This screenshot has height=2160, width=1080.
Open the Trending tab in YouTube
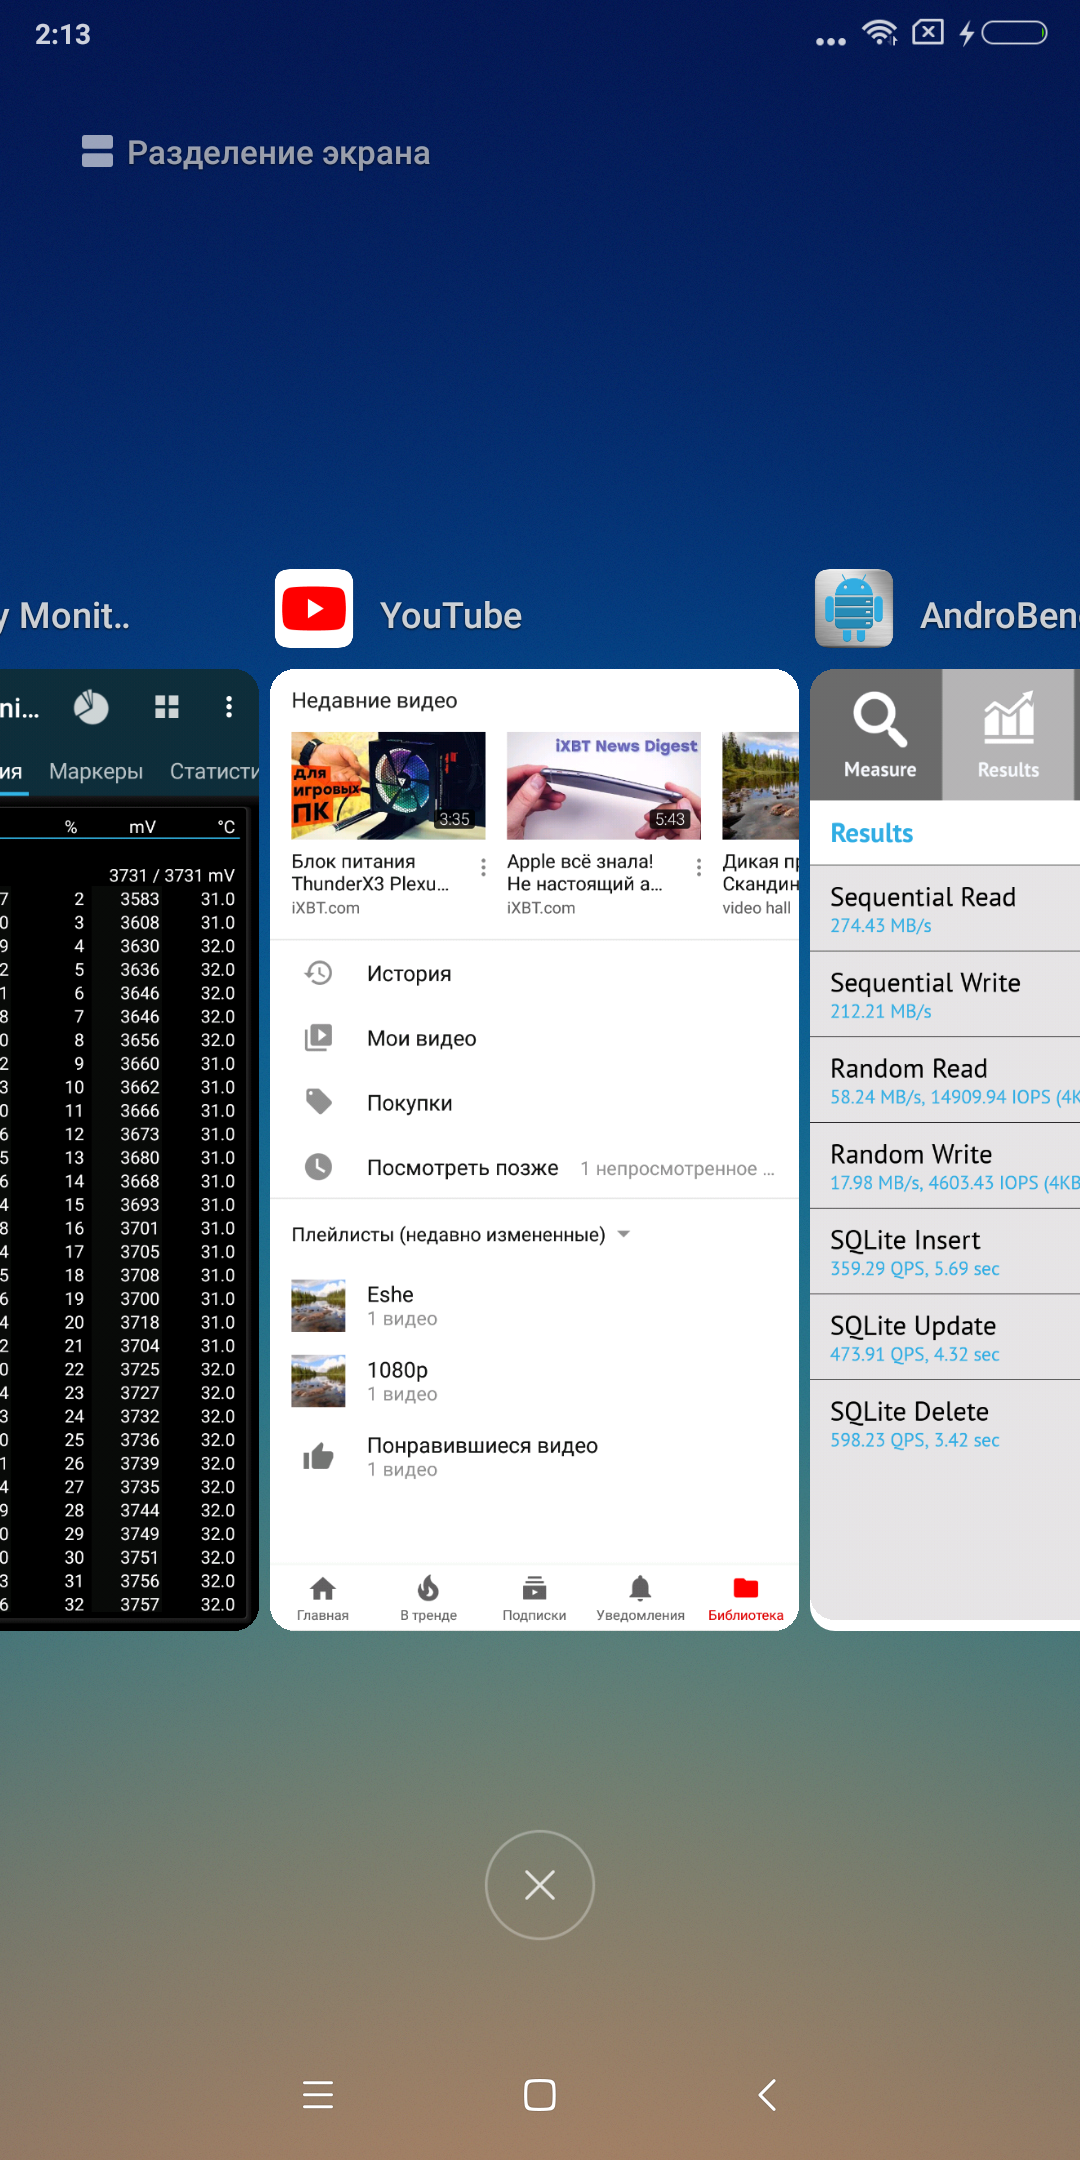coord(428,1598)
